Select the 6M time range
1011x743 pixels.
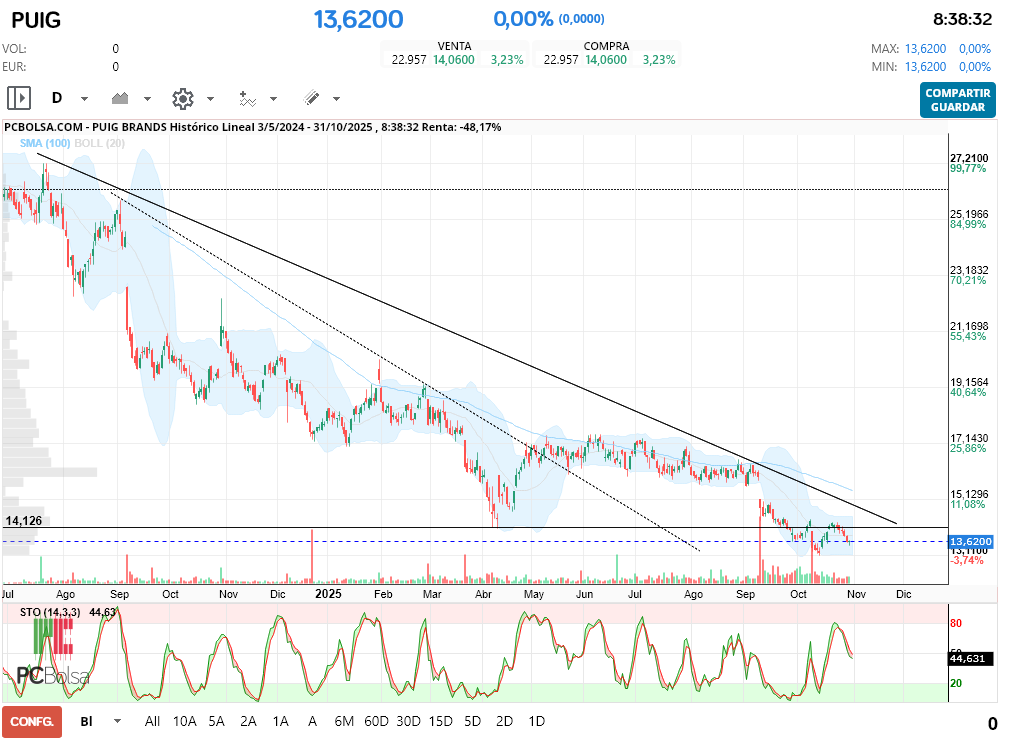click(x=344, y=721)
